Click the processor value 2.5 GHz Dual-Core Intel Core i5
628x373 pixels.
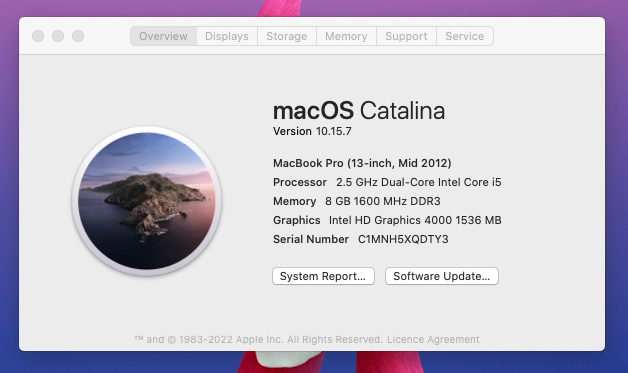(x=419, y=182)
